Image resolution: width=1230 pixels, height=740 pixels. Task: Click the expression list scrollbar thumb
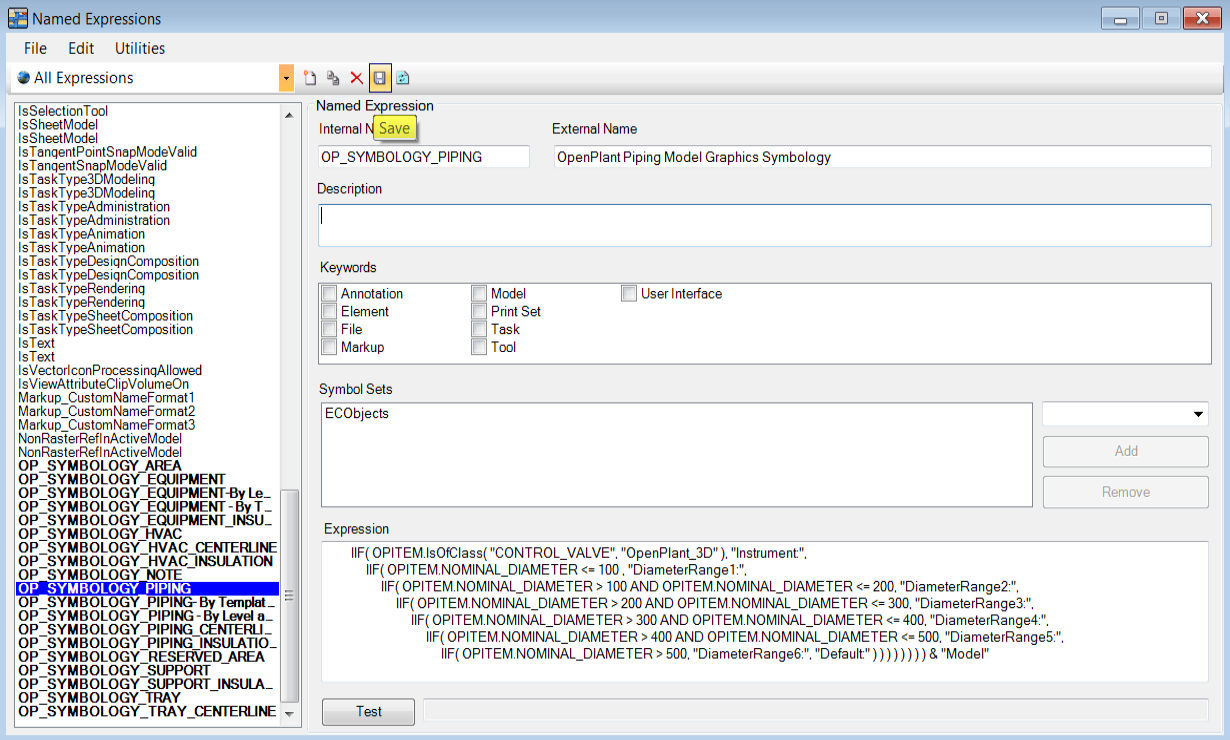click(290, 596)
